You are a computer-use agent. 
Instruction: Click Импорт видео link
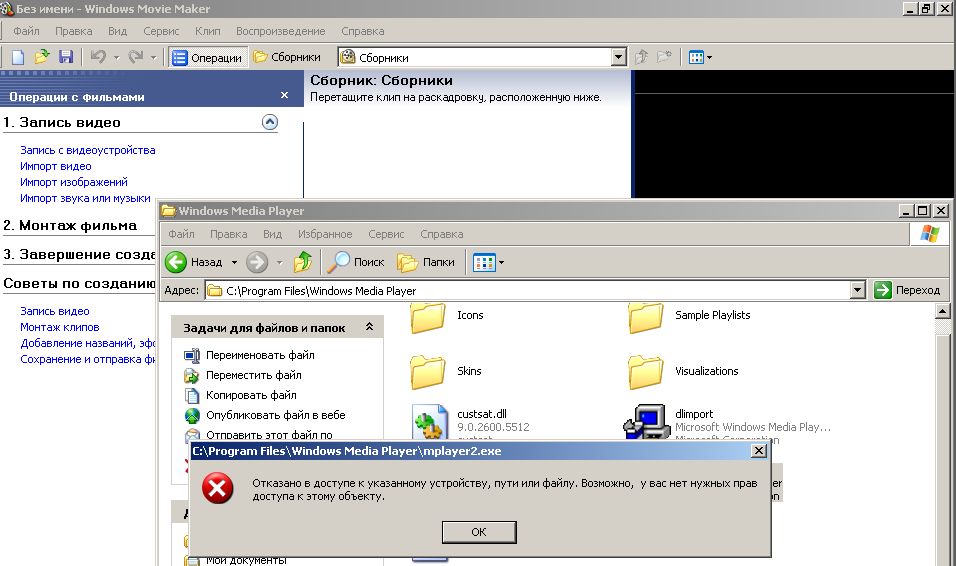tap(55, 166)
